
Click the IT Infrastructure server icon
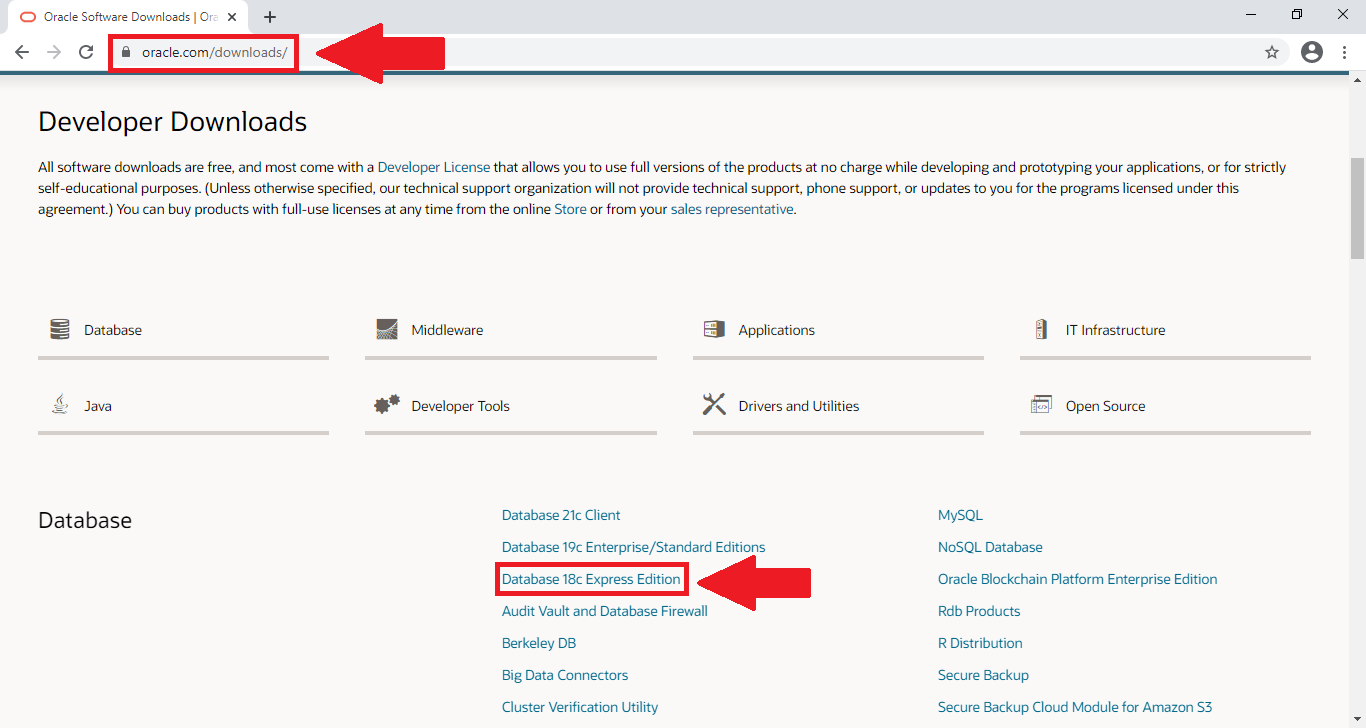[x=1041, y=330]
